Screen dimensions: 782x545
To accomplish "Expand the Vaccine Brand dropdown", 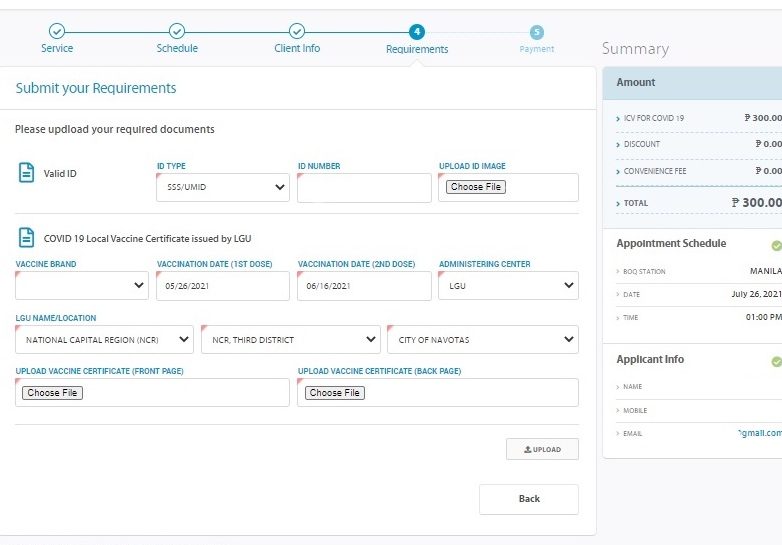I will [x=82, y=286].
